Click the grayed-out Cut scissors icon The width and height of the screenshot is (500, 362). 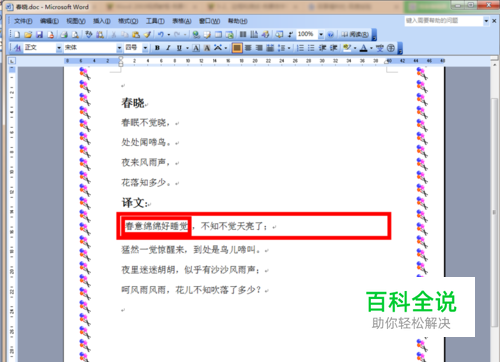114,34
